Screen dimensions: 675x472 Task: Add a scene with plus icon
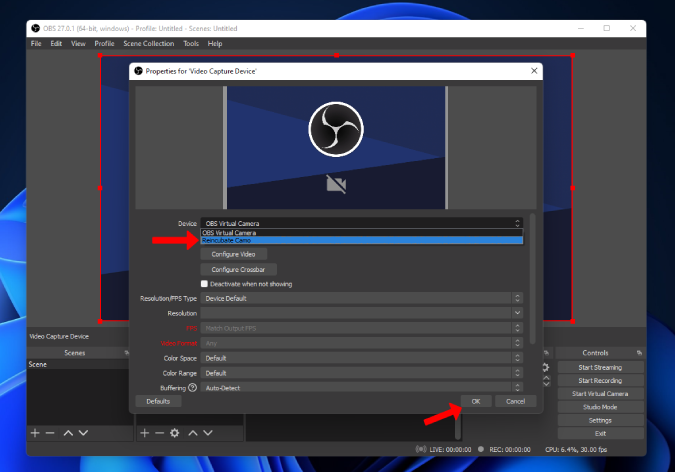[x=35, y=433]
